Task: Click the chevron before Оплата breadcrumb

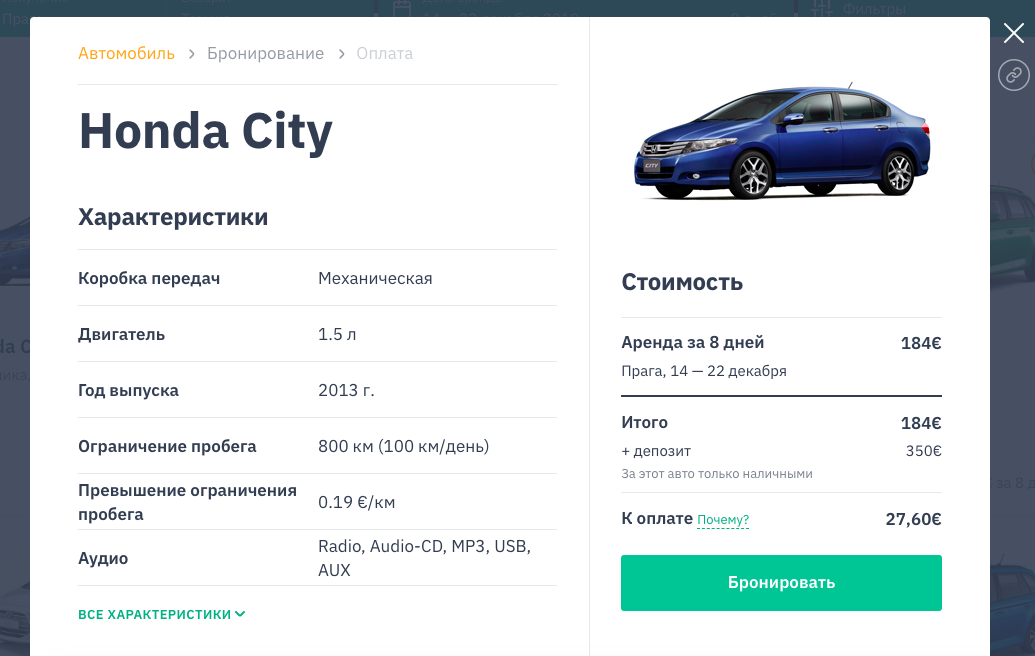Action: [x=341, y=54]
